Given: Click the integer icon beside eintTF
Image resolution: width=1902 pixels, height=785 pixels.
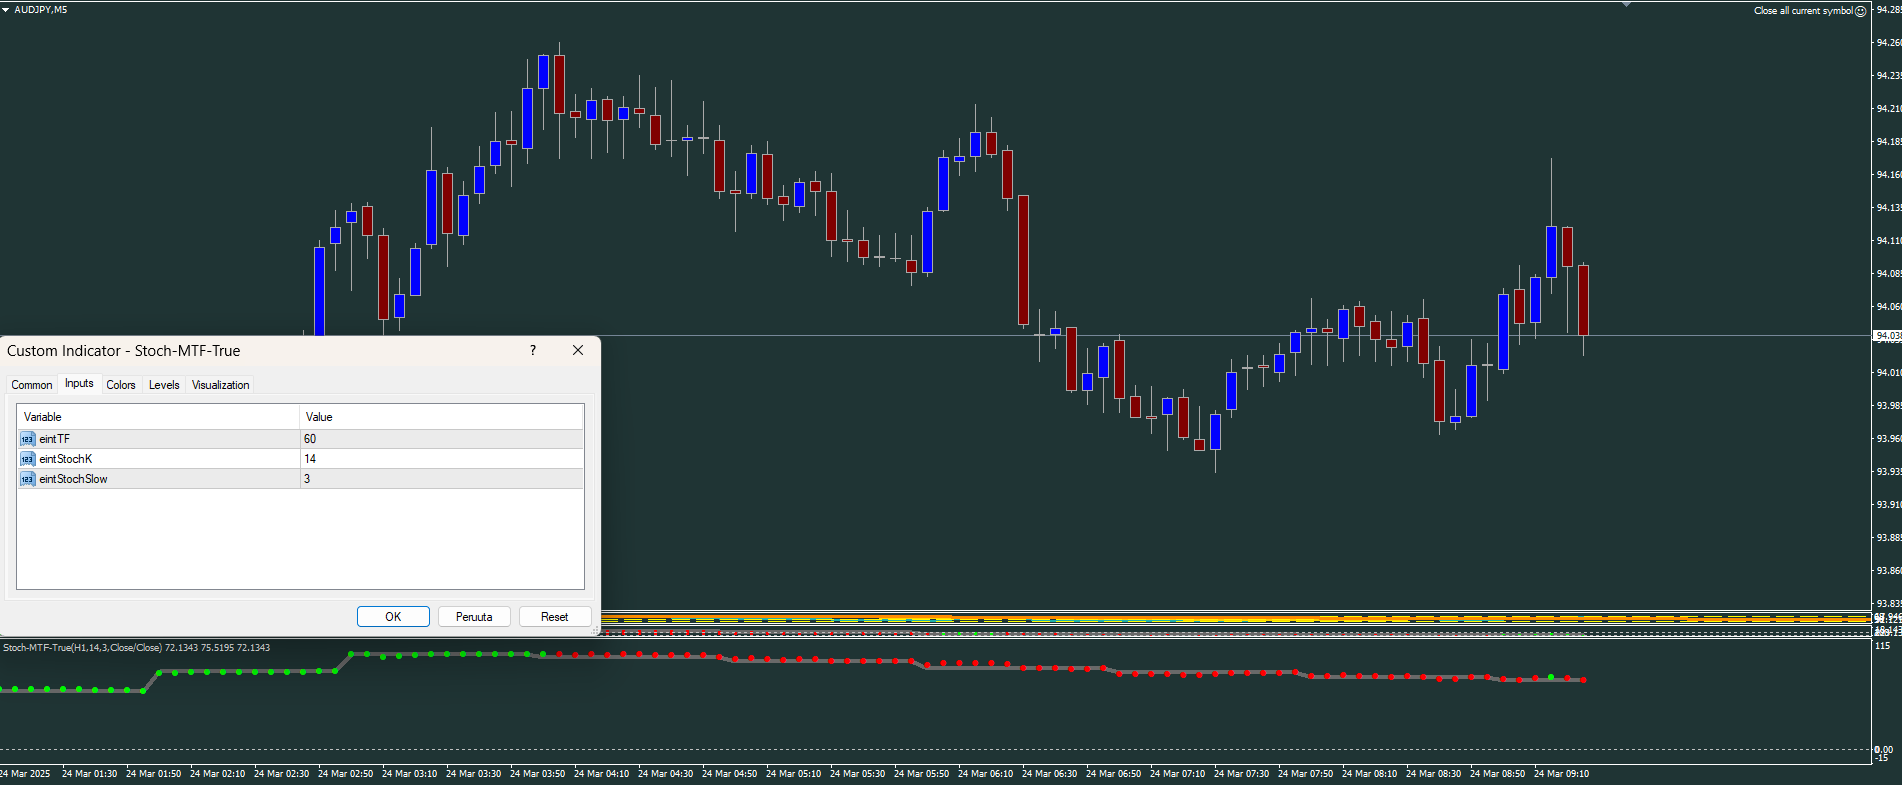Looking at the screenshot, I should tap(27, 439).
